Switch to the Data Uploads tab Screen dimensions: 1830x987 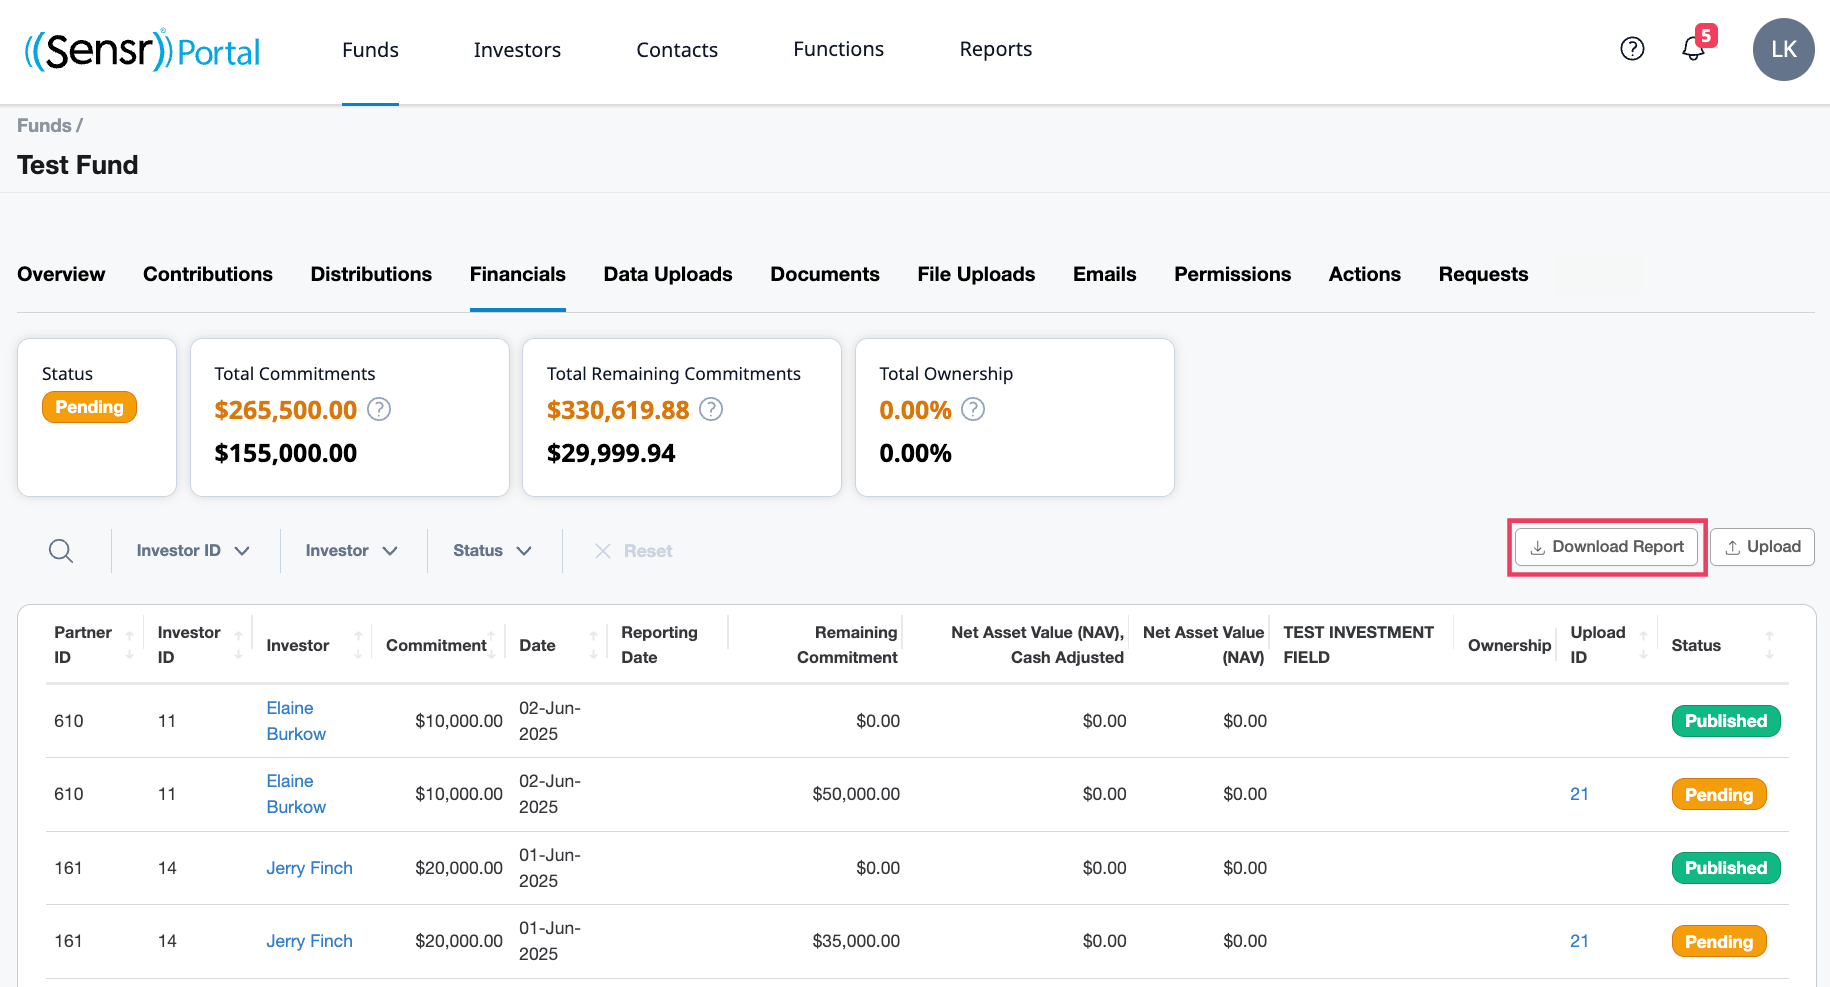pos(668,274)
